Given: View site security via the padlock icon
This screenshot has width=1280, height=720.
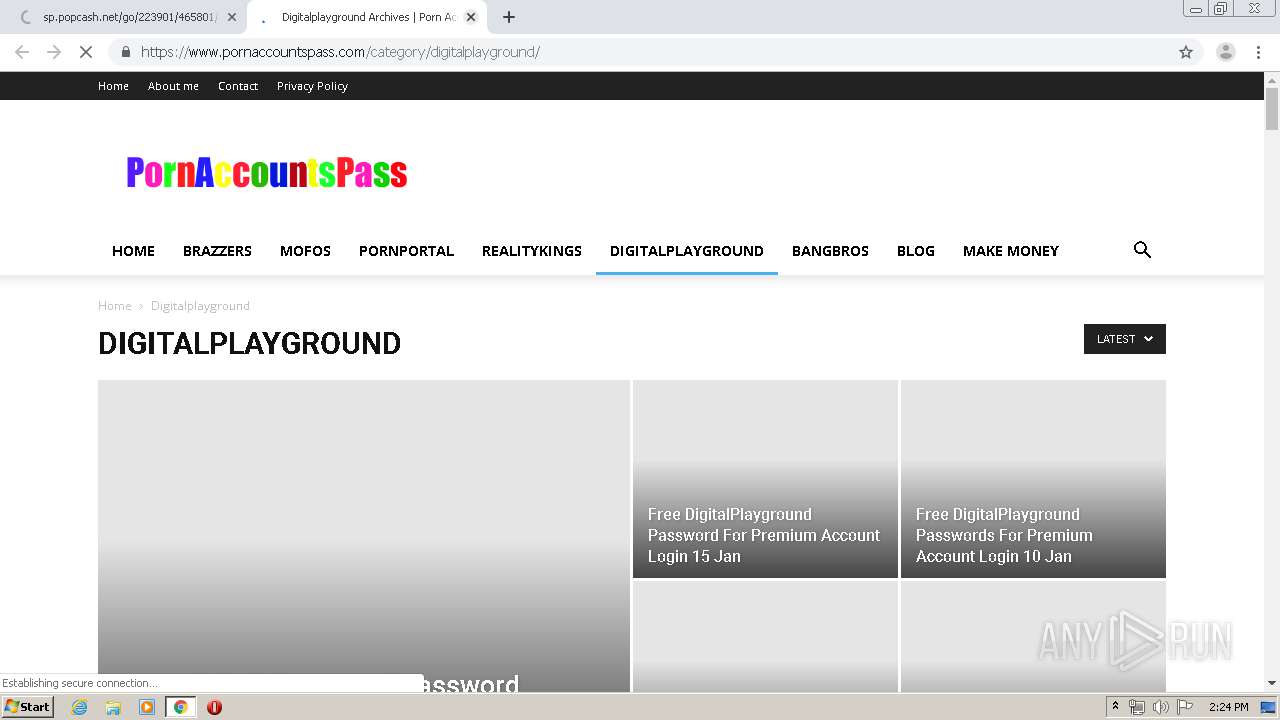Looking at the screenshot, I should [x=125, y=52].
